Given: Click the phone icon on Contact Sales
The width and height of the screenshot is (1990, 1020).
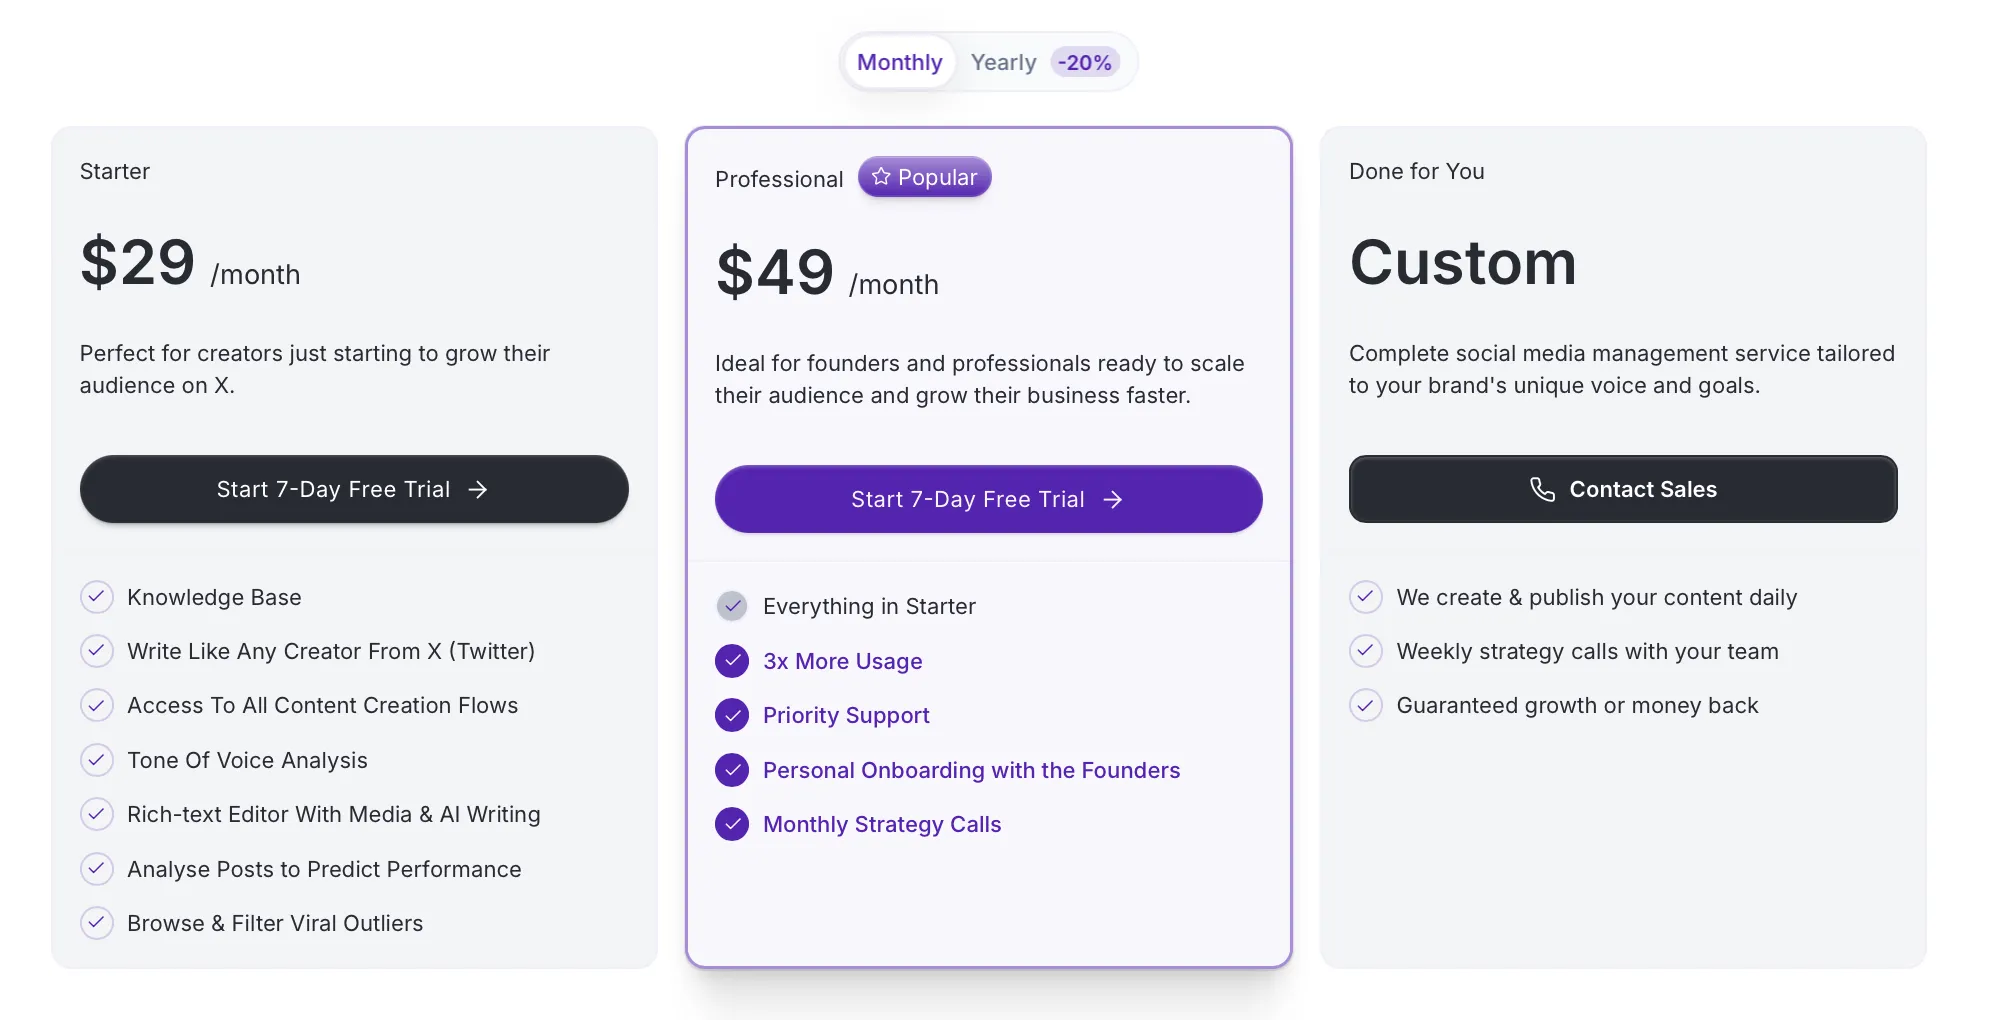Looking at the screenshot, I should point(1542,490).
